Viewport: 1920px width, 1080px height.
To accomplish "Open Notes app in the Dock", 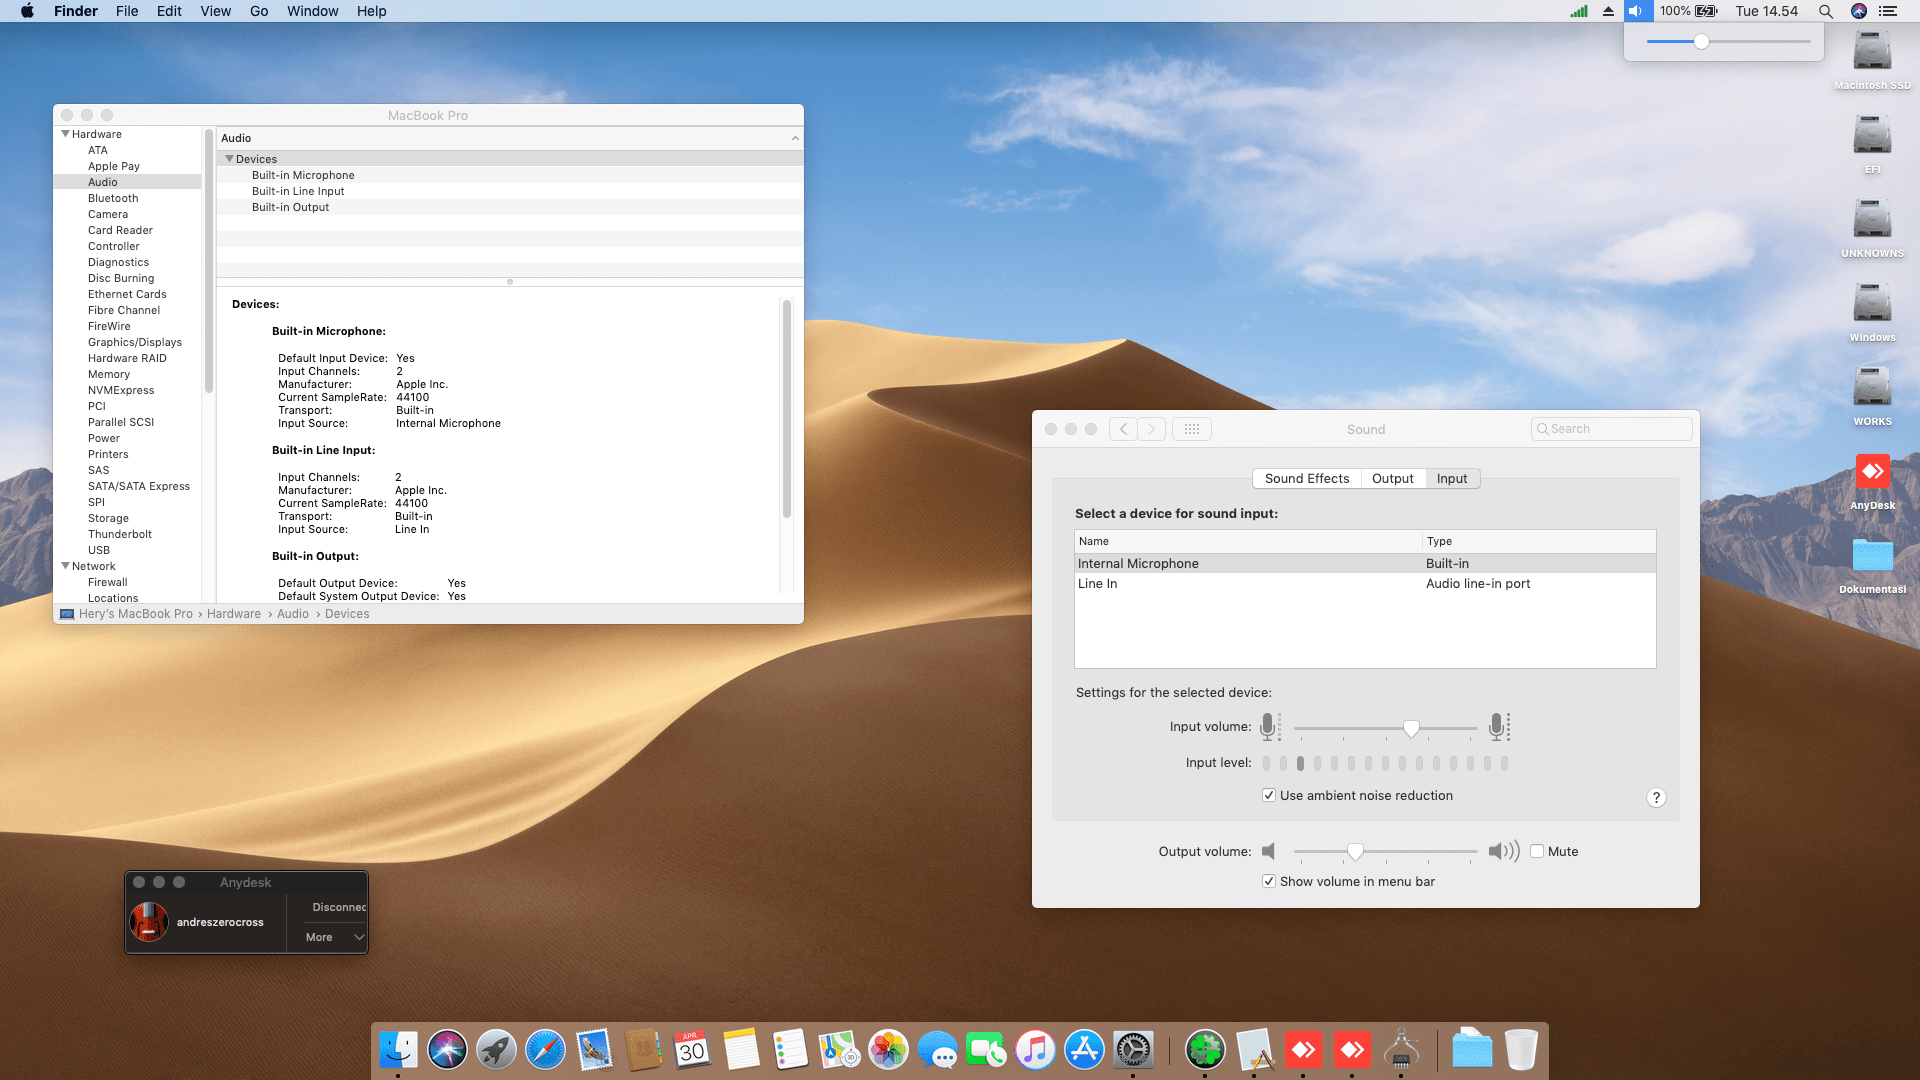I will tap(741, 1050).
